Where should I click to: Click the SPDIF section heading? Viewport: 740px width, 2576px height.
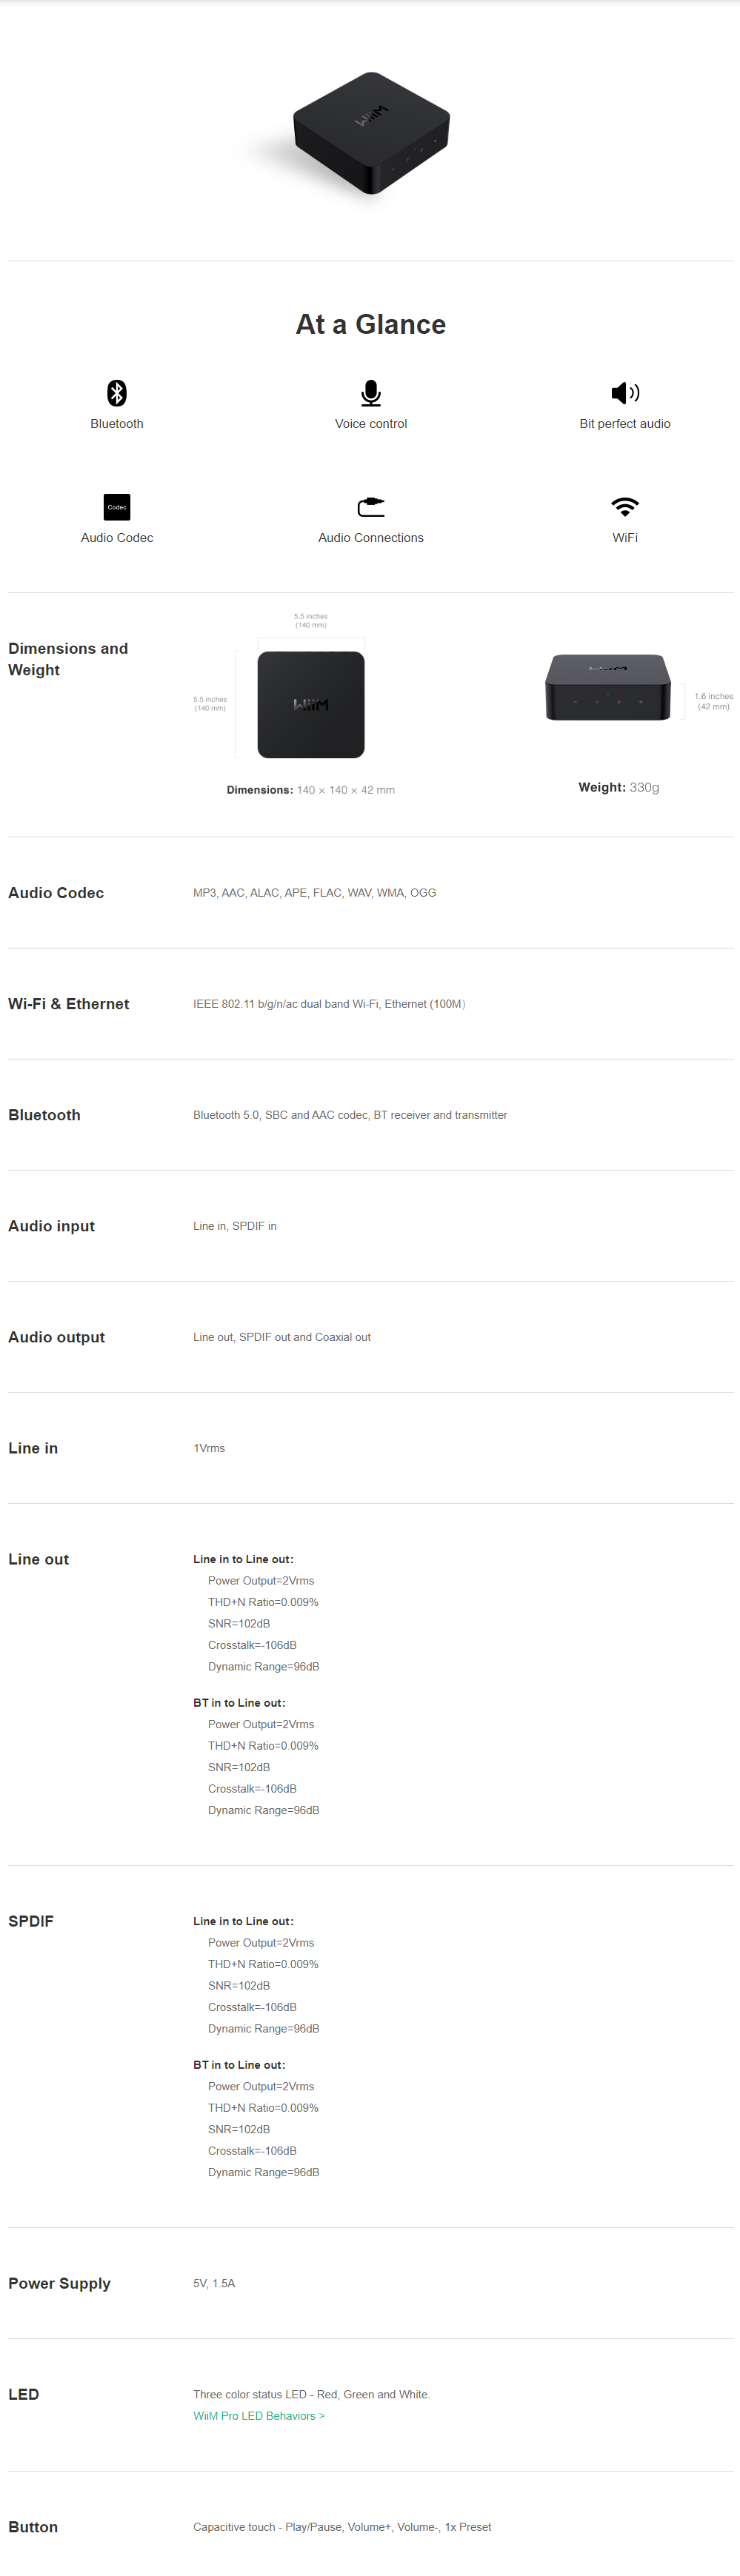pyautogui.click(x=31, y=1921)
